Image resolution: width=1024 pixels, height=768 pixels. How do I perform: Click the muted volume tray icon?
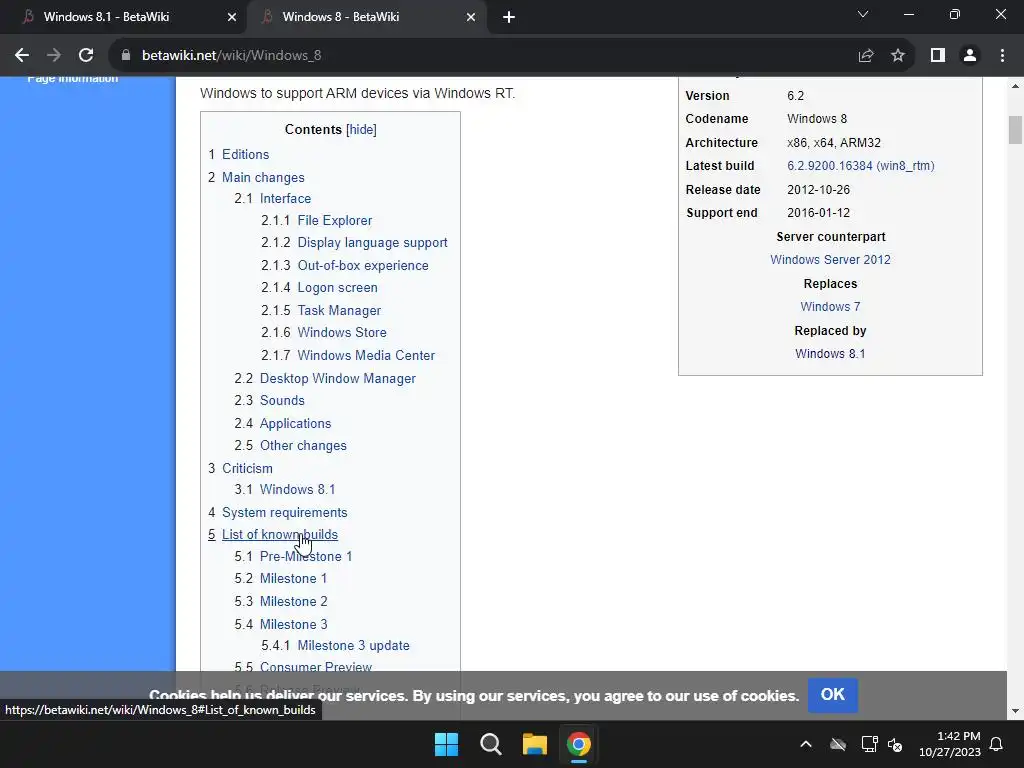click(x=895, y=744)
